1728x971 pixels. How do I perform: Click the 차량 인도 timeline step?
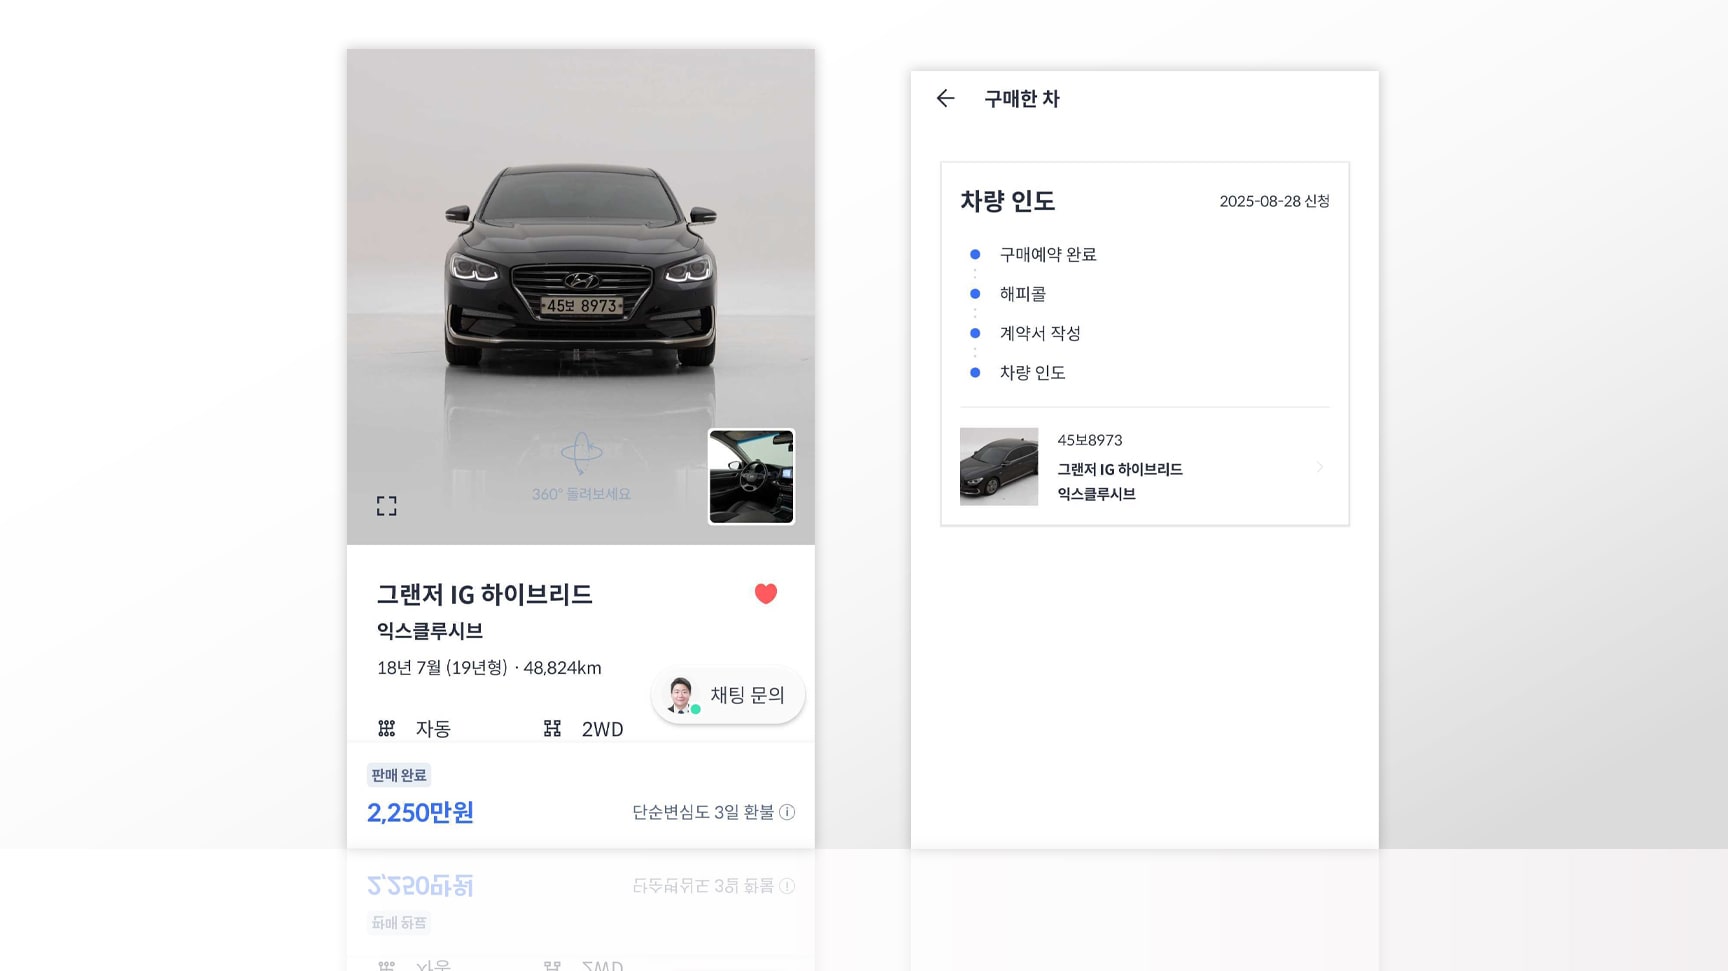click(x=975, y=372)
